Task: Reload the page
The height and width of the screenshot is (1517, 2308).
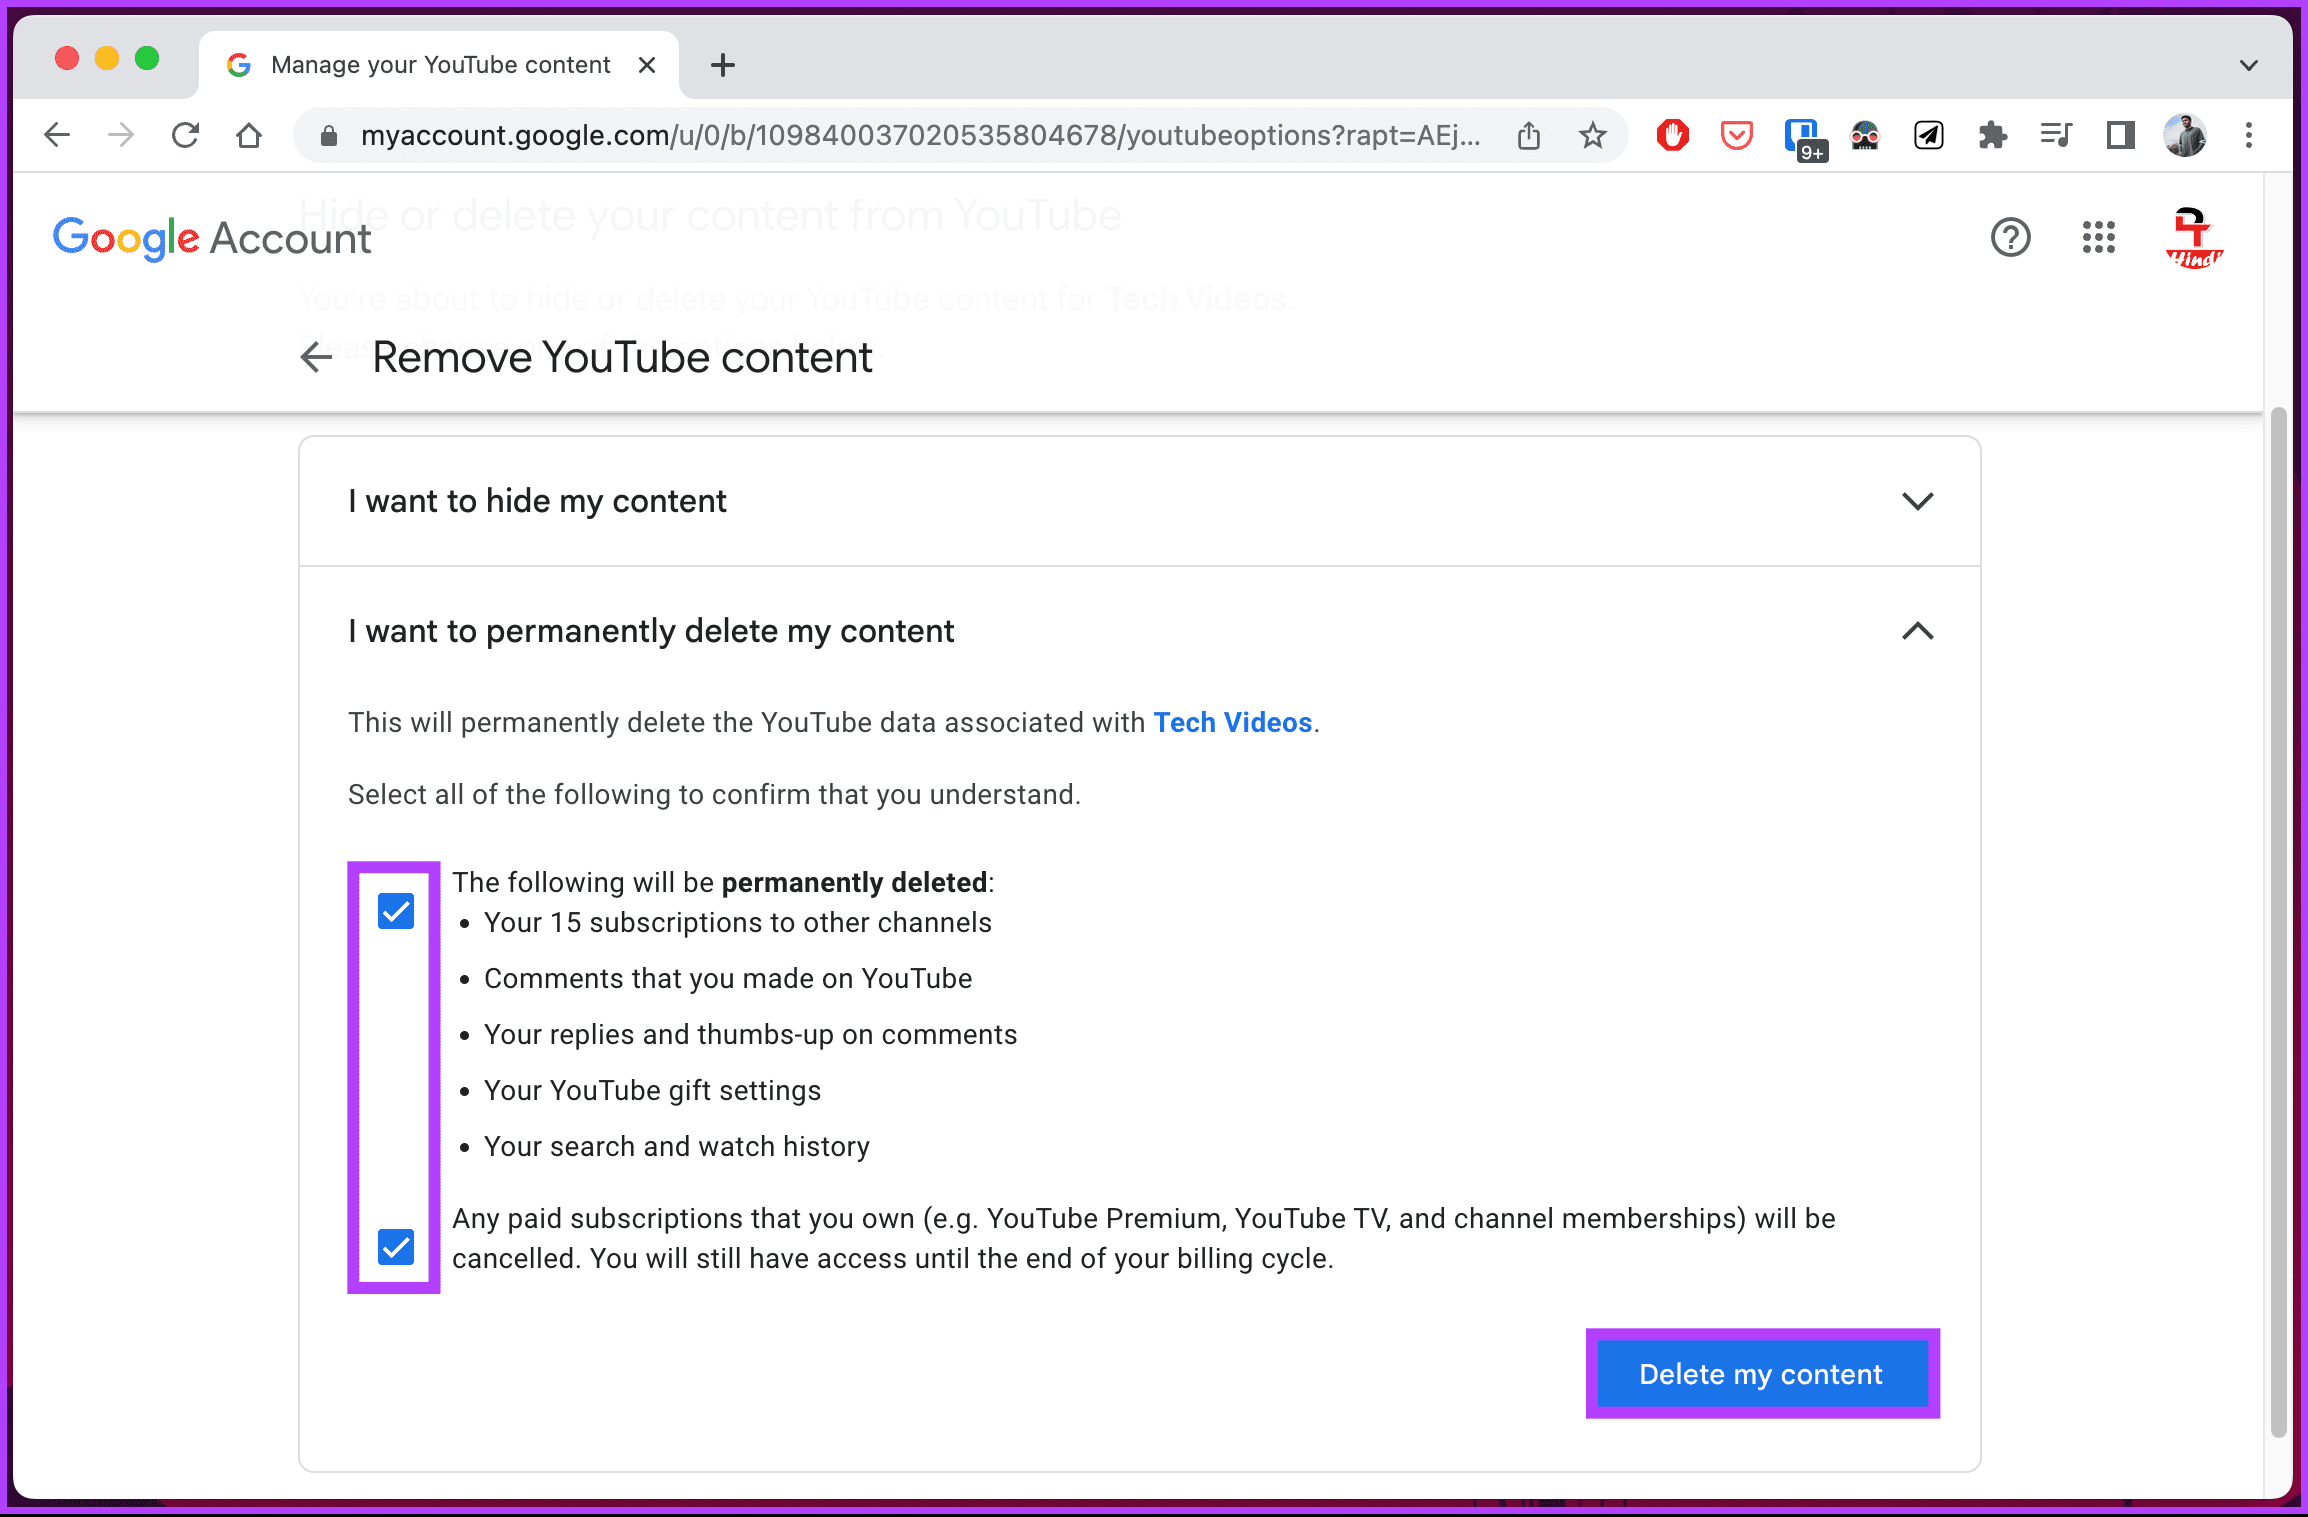Action: coord(185,135)
